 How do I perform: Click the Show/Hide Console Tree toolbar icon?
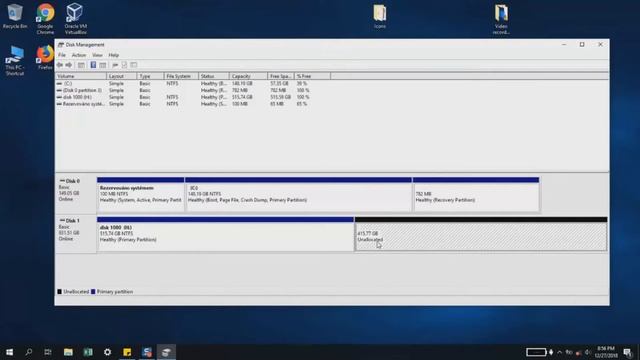[x=81, y=65]
